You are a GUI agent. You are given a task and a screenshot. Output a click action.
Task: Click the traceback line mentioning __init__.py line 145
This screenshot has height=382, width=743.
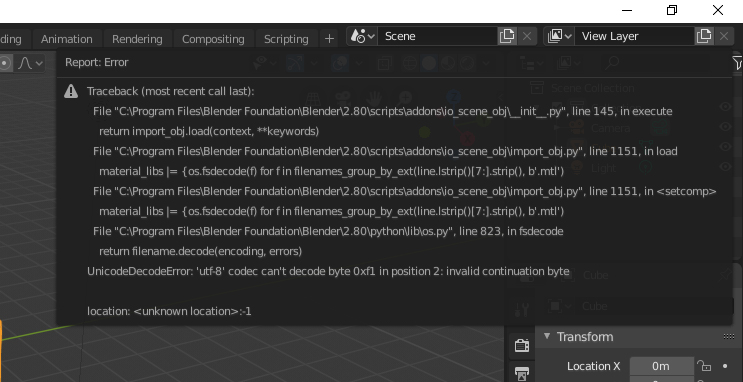(382, 111)
